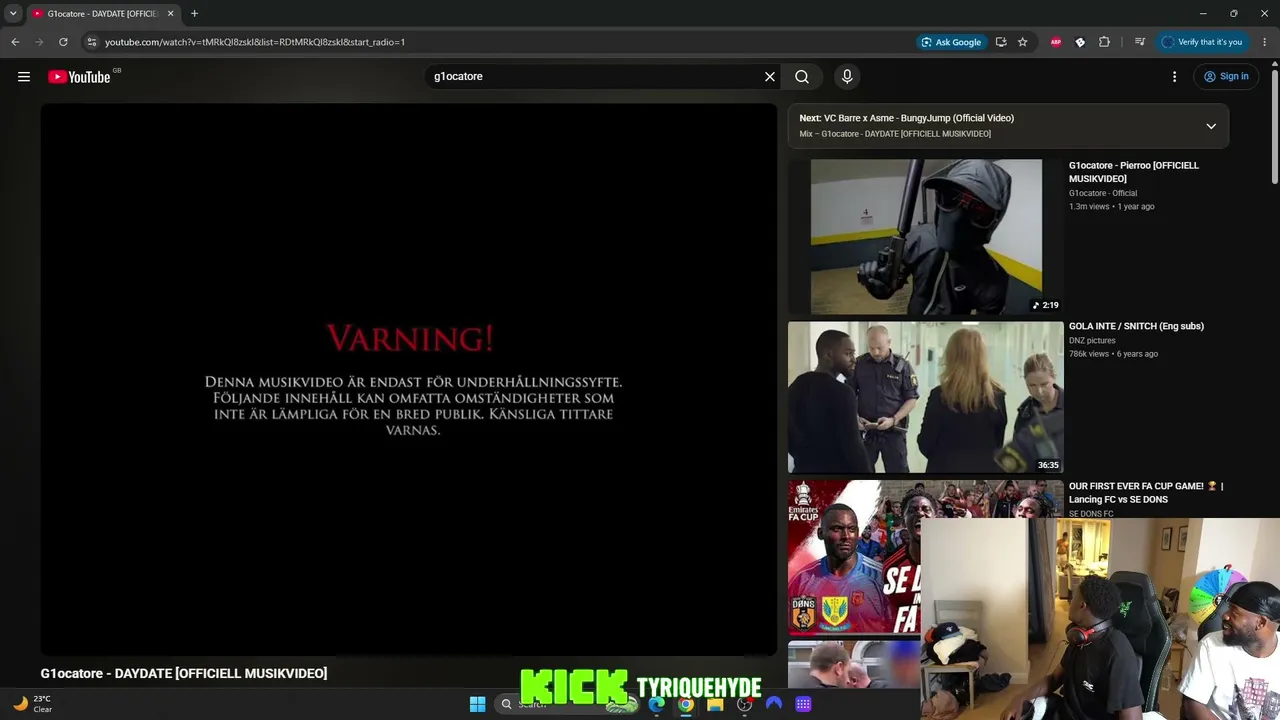Viewport: 1280px width, 720px height.
Task: Click the page vertical scrollbar
Action: click(x=1274, y=124)
